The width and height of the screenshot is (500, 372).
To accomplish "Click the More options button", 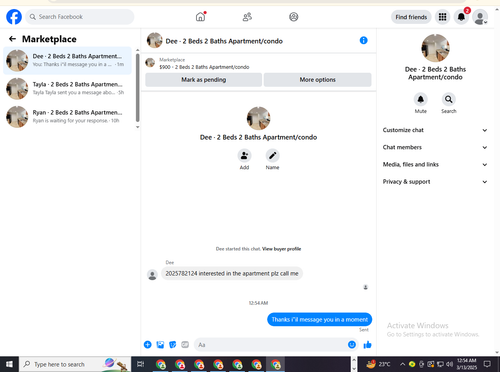I will point(317,80).
